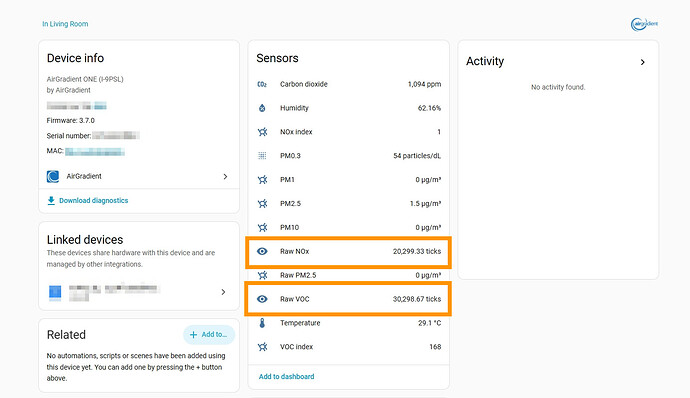Click the NOx index label
The height and width of the screenshot is (398, 690).
pyautogui.click(x=296, y=132)
